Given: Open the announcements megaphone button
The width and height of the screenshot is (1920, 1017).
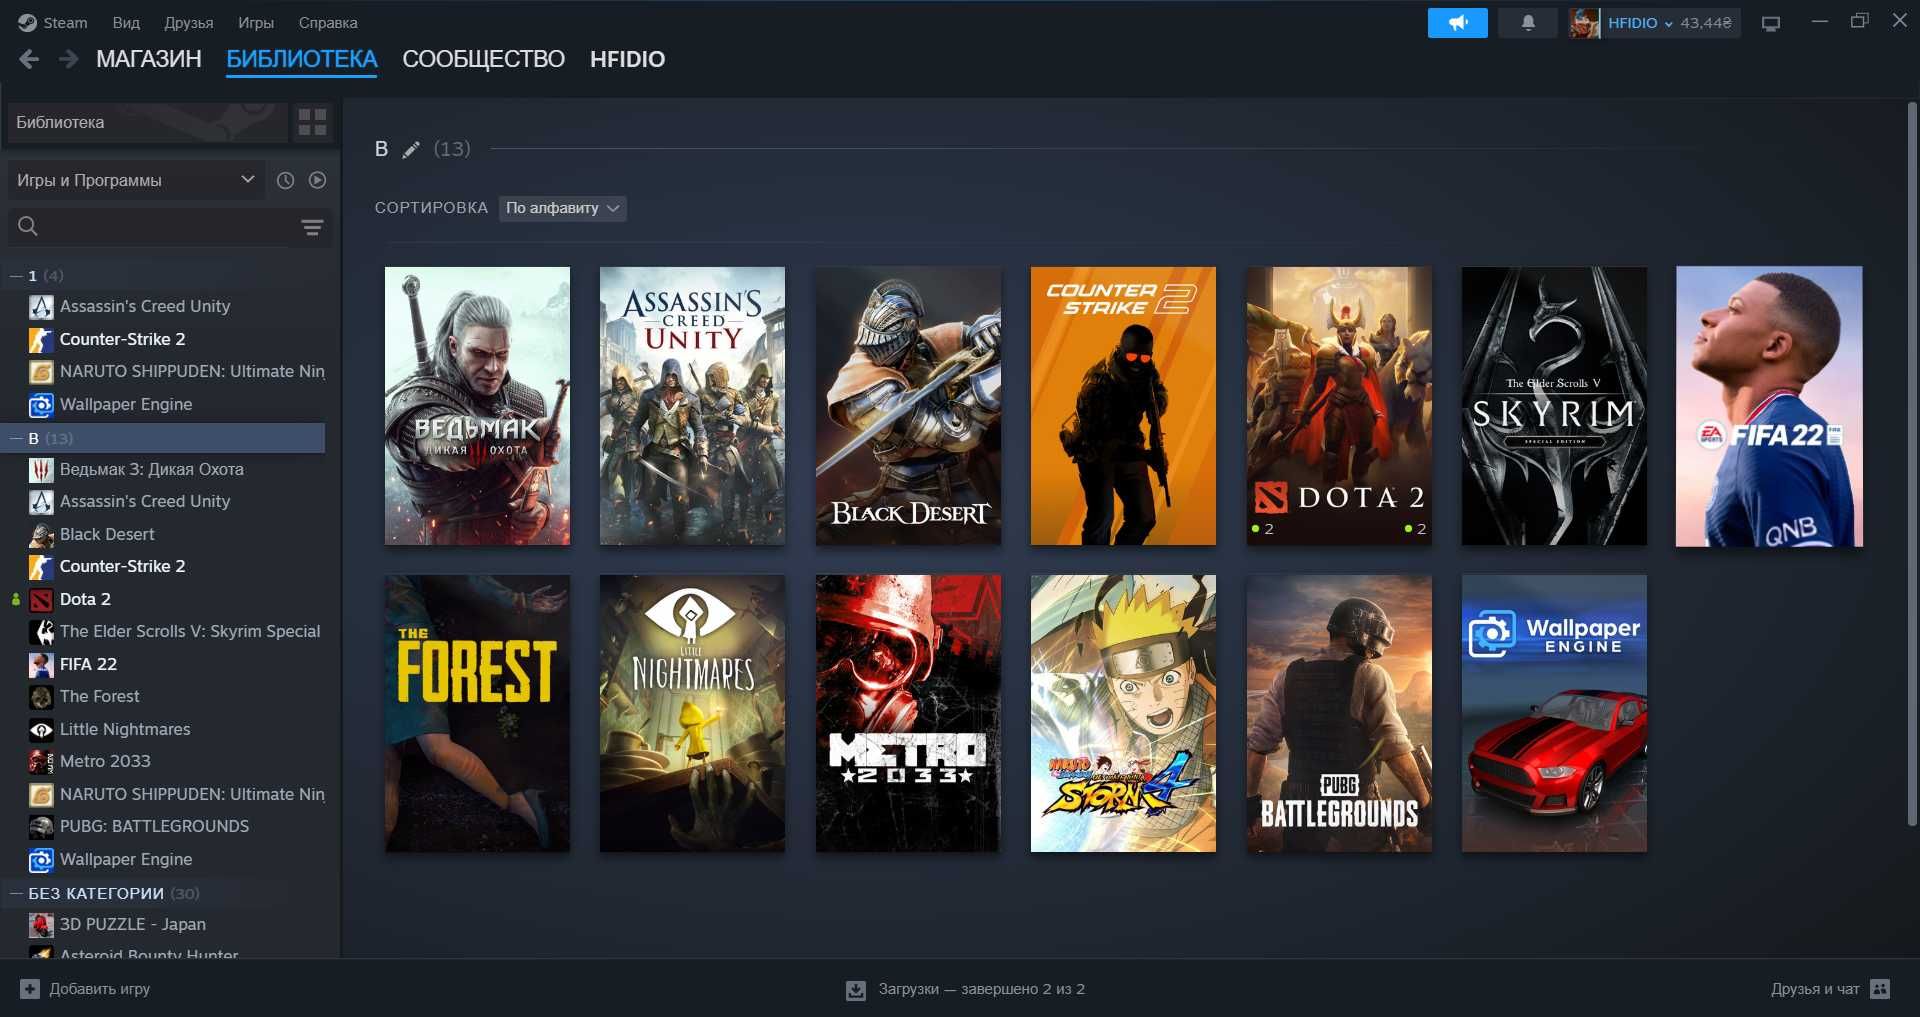Looking at the screenshot, I should (x=1457, y=23).
